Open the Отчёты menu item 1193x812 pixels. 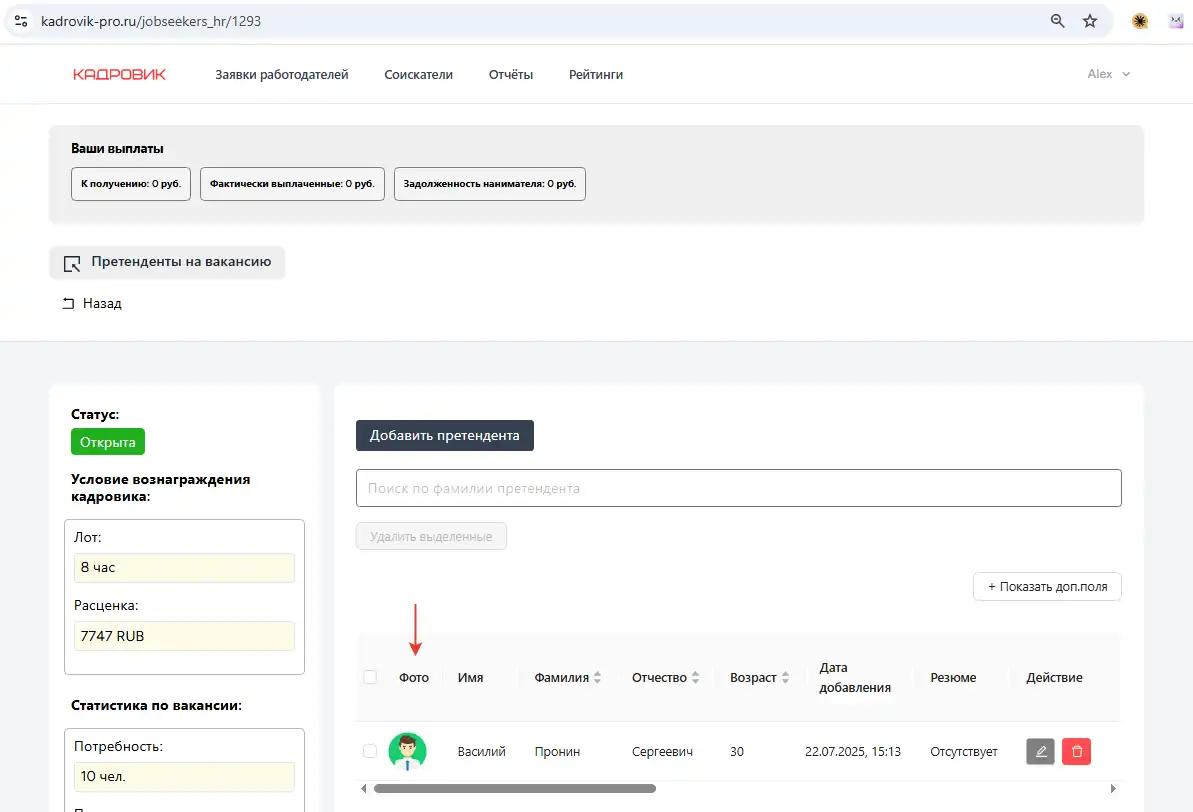(x=510, y=74)
